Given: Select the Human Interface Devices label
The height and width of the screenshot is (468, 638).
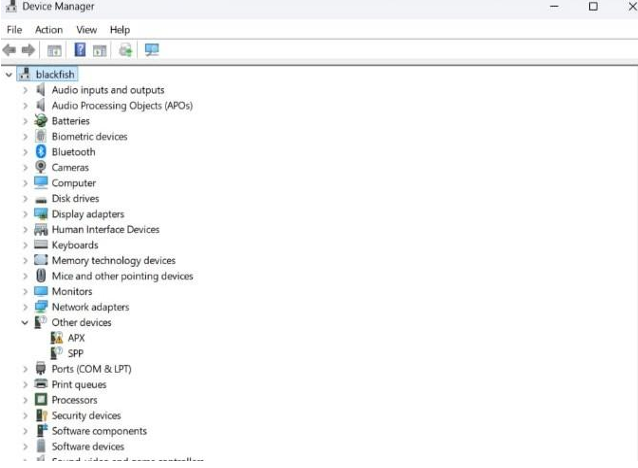Looking at the screenshot, I should point(105,229).
